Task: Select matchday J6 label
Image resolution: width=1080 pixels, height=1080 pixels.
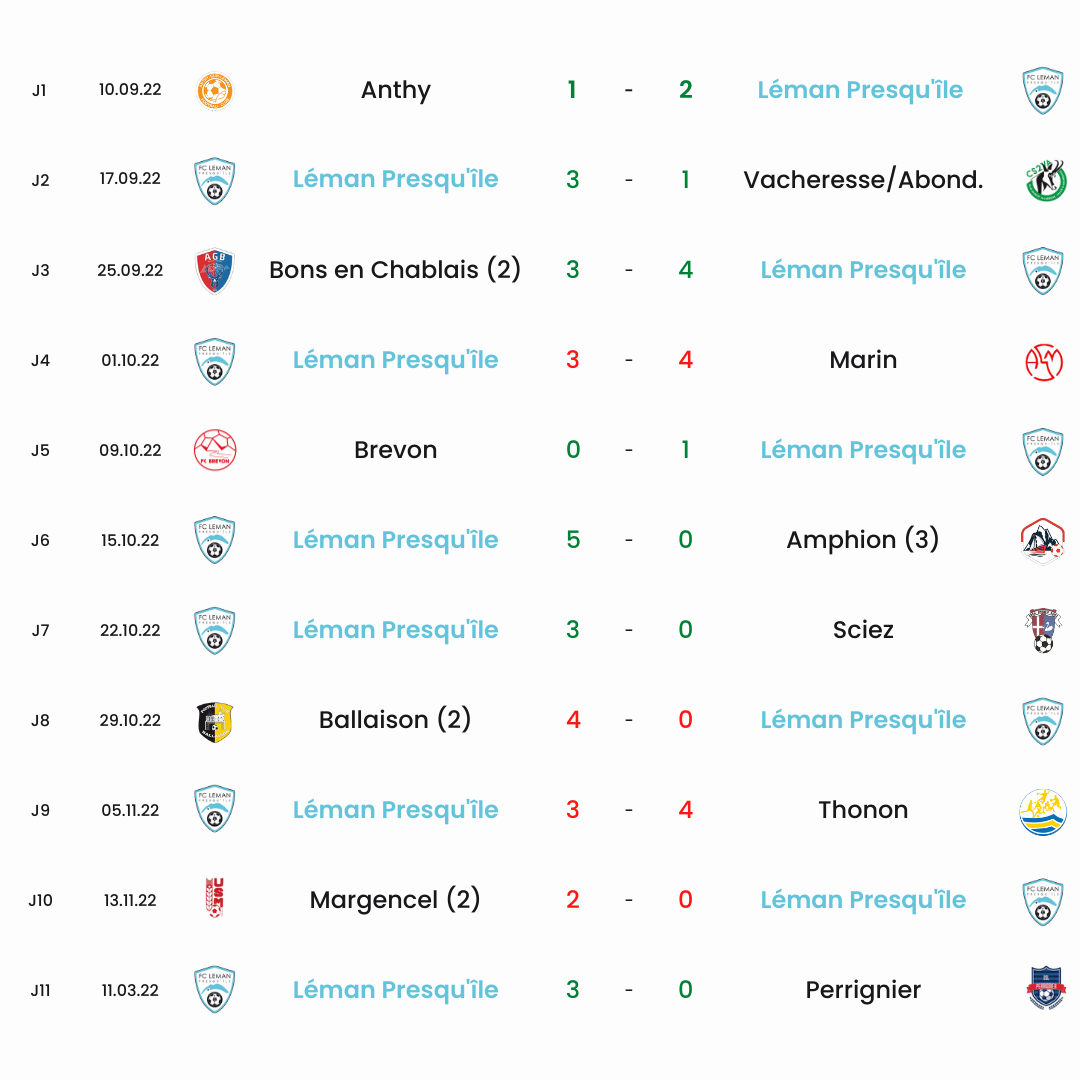Action: tap(41, 541)
